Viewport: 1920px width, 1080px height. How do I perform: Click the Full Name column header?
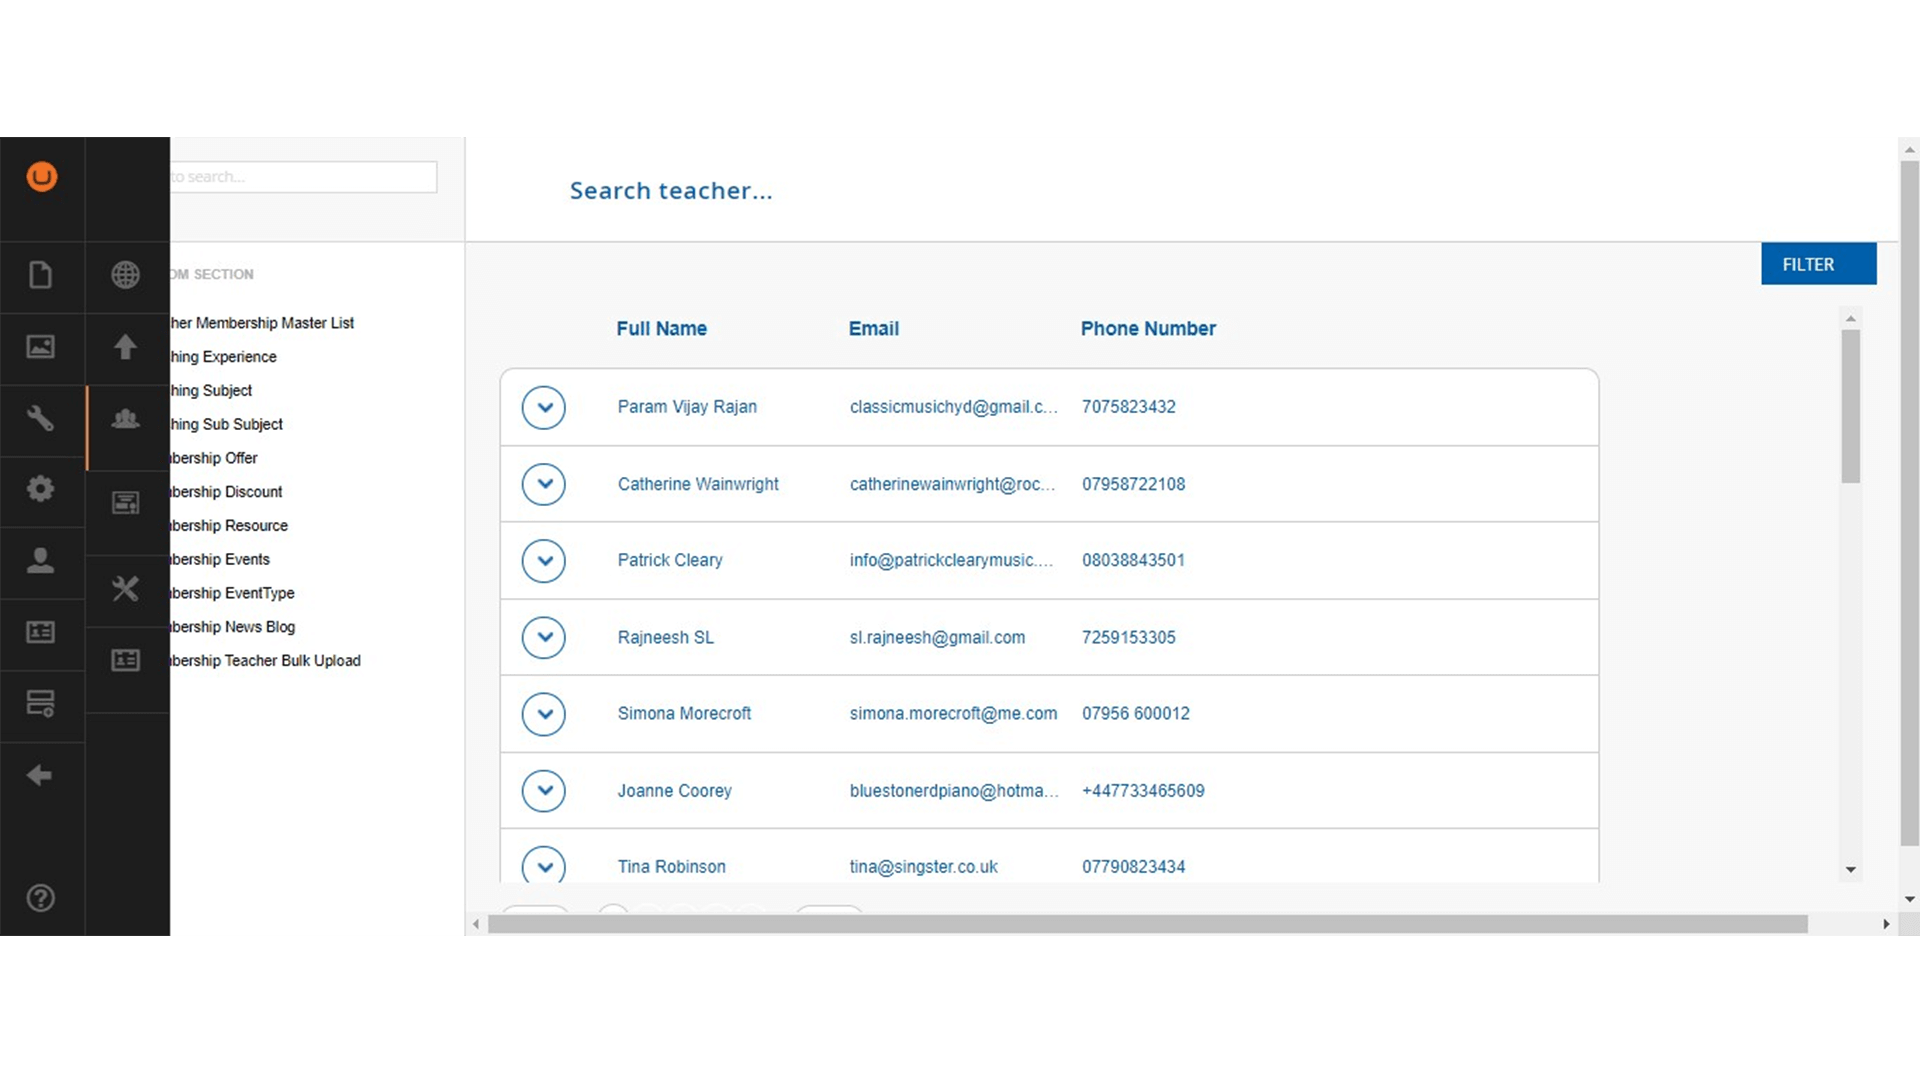coord(661,329)
